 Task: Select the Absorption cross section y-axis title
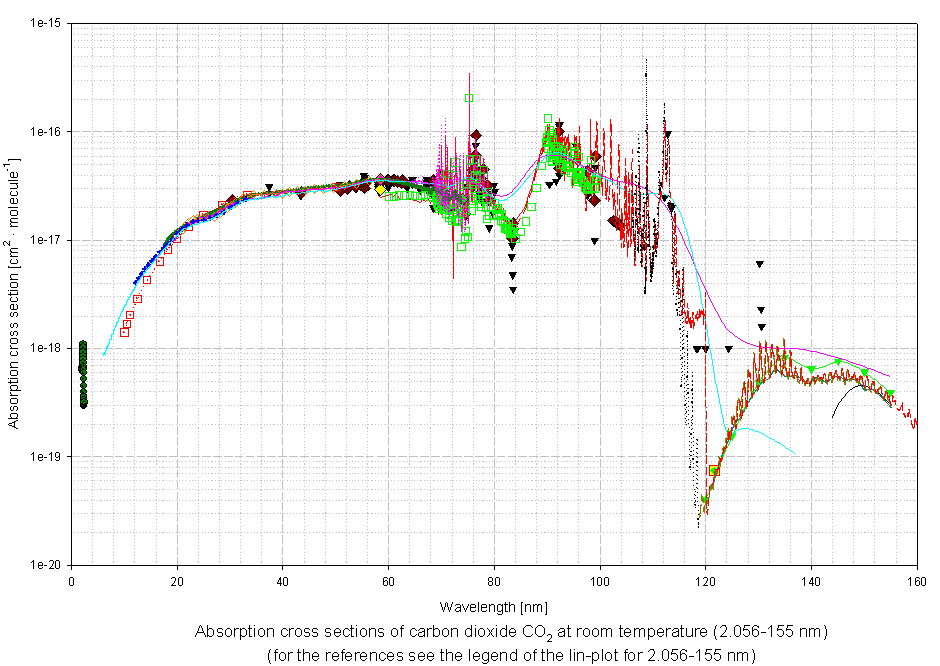13,293
